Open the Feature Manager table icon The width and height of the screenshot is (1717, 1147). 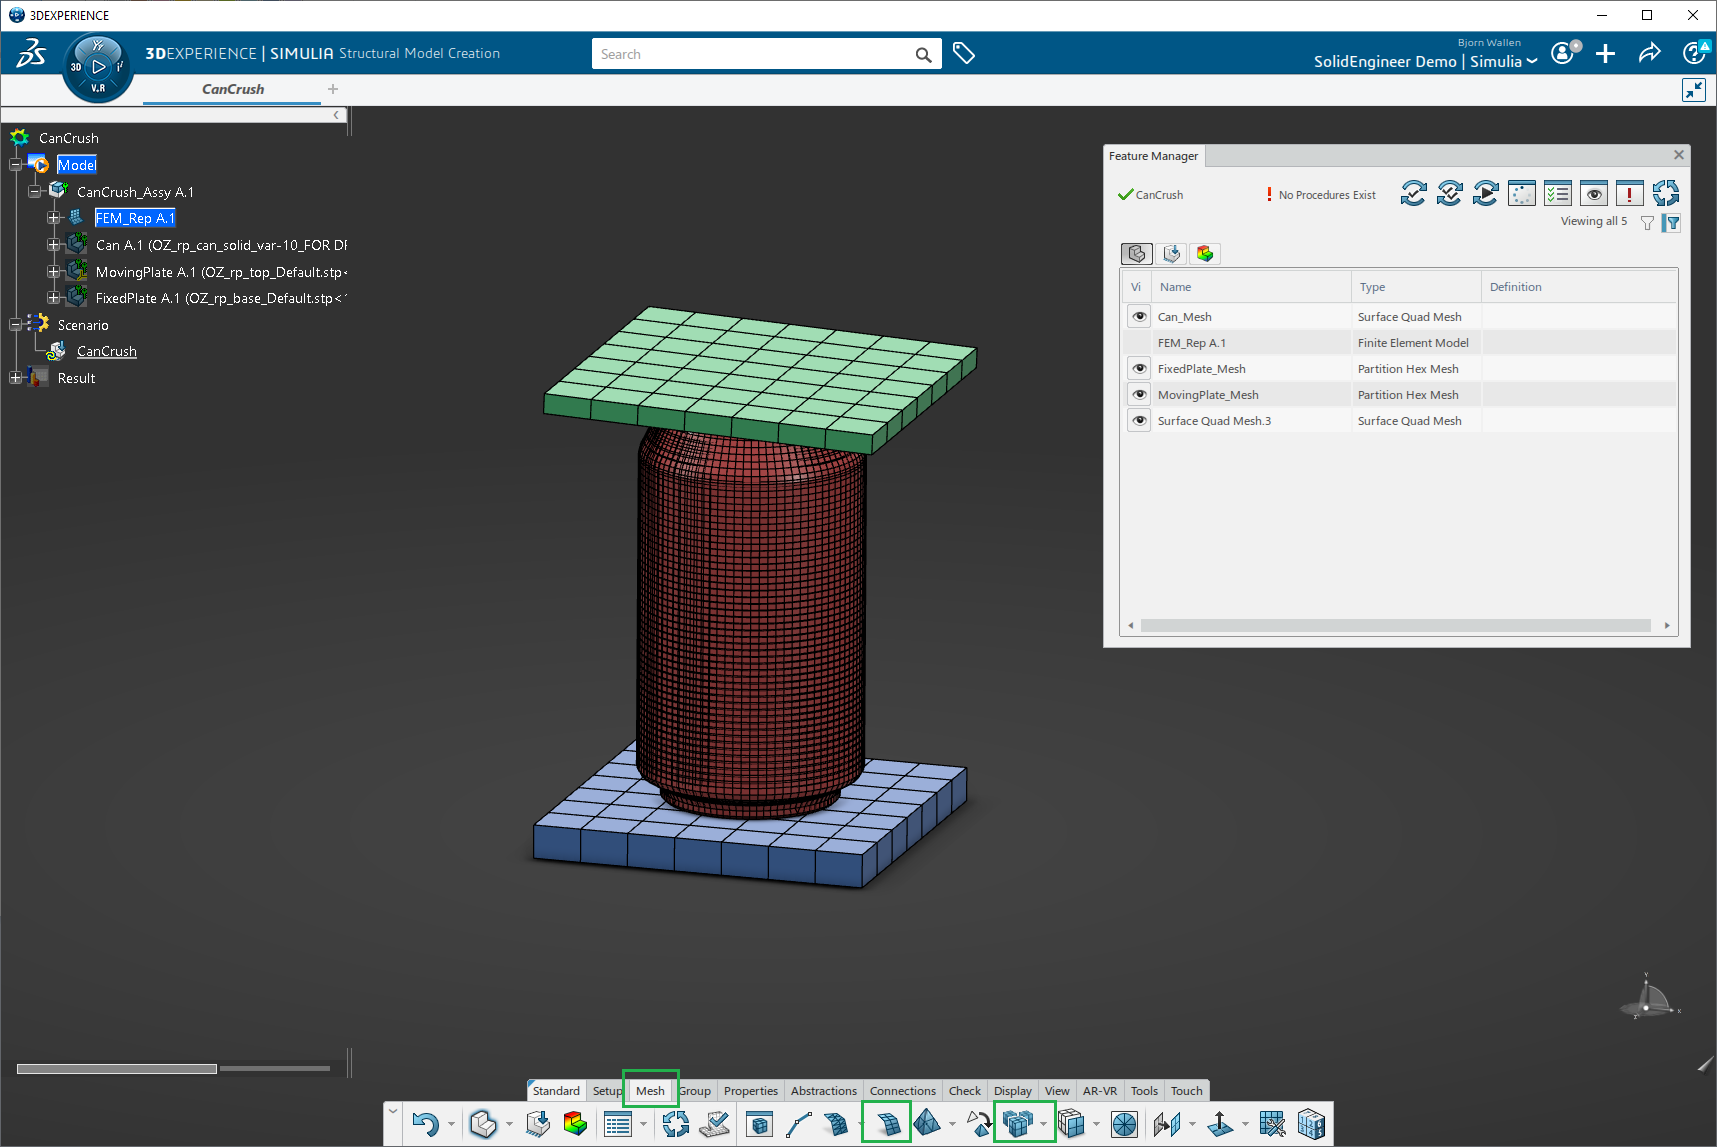618,1124
